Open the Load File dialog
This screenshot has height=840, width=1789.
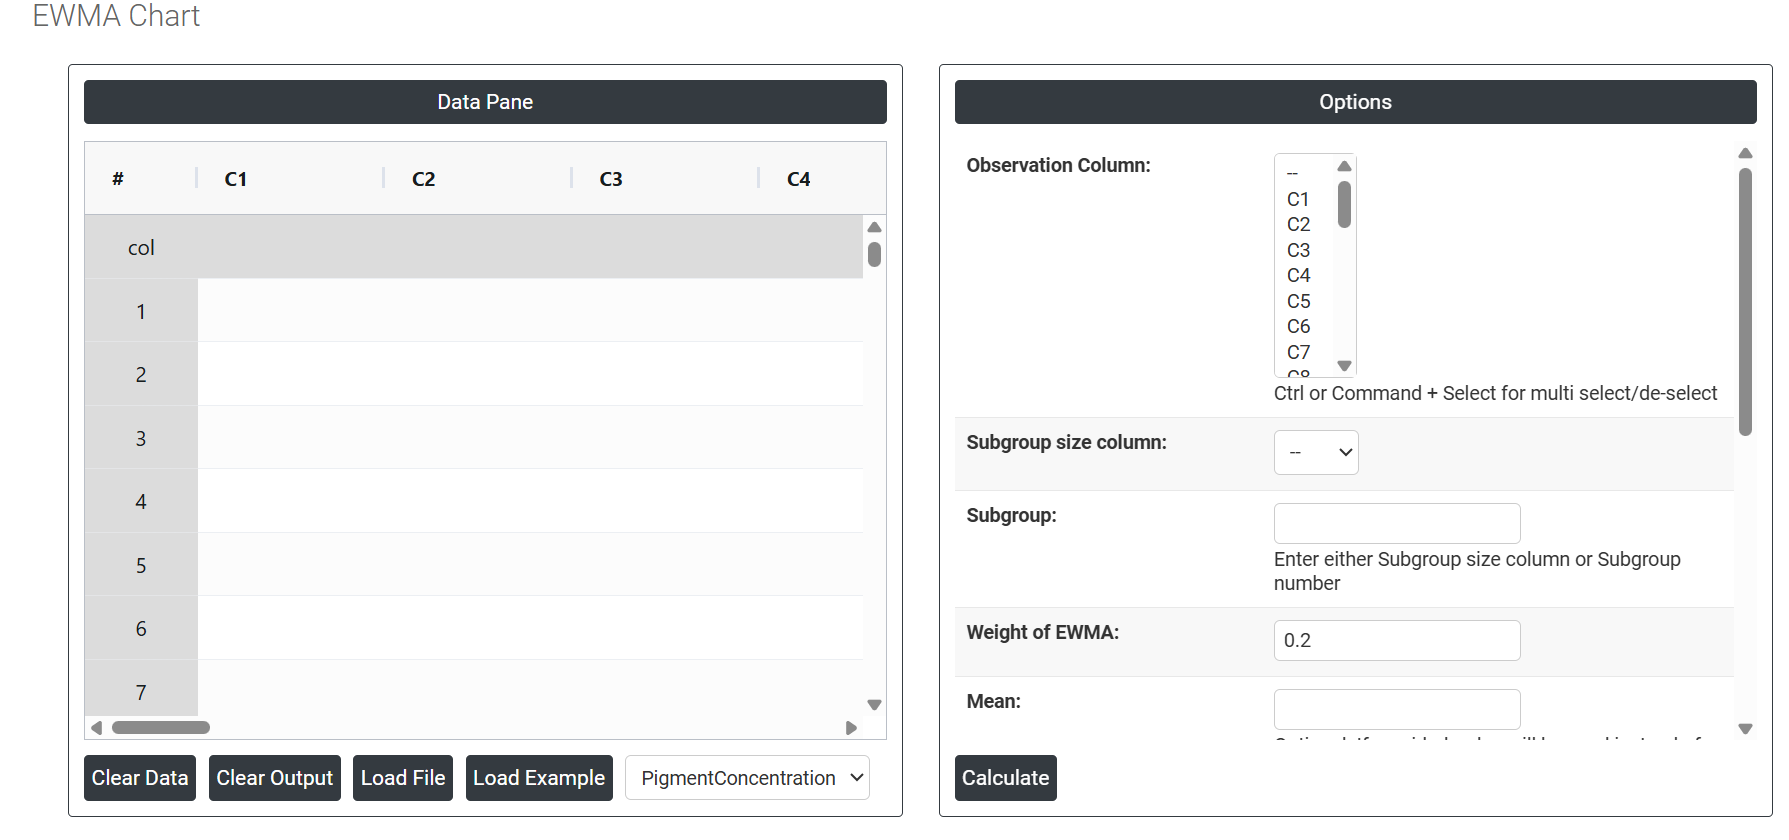402,778
